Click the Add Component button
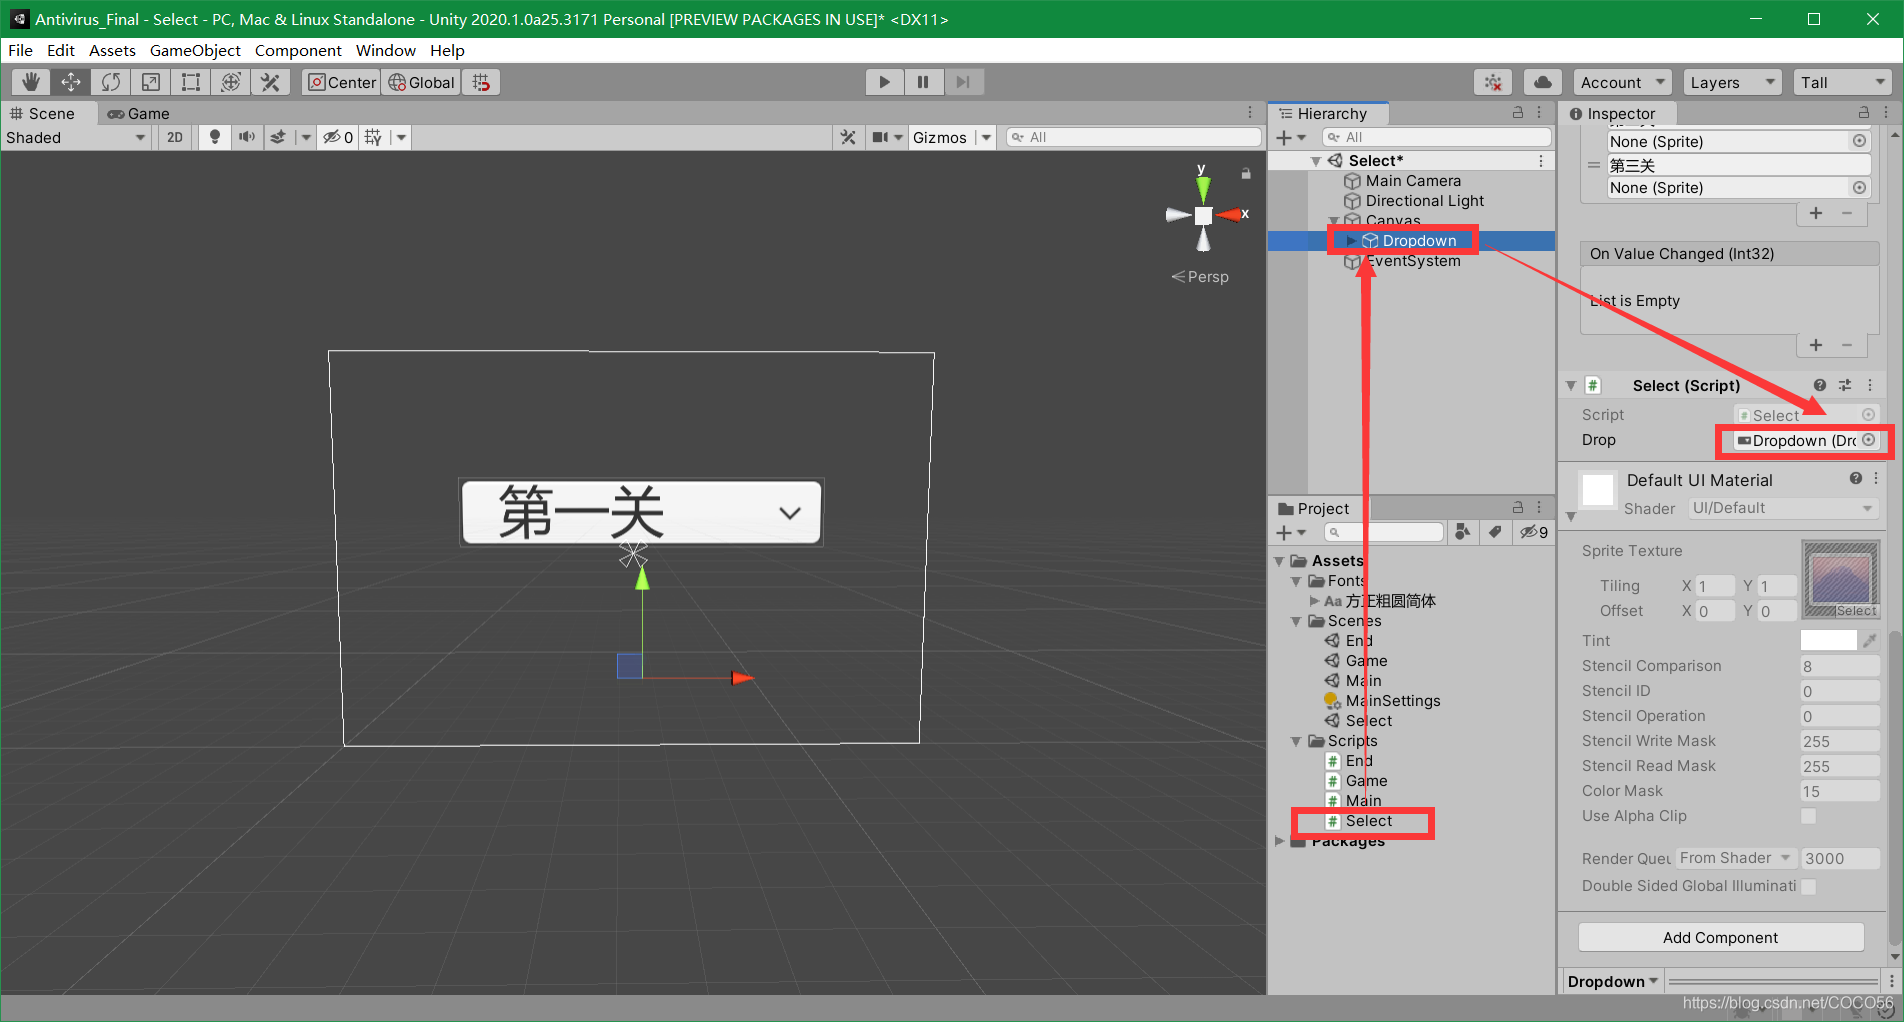The width and height of the screenshot is (1904, 1022). pos(1720,937)
